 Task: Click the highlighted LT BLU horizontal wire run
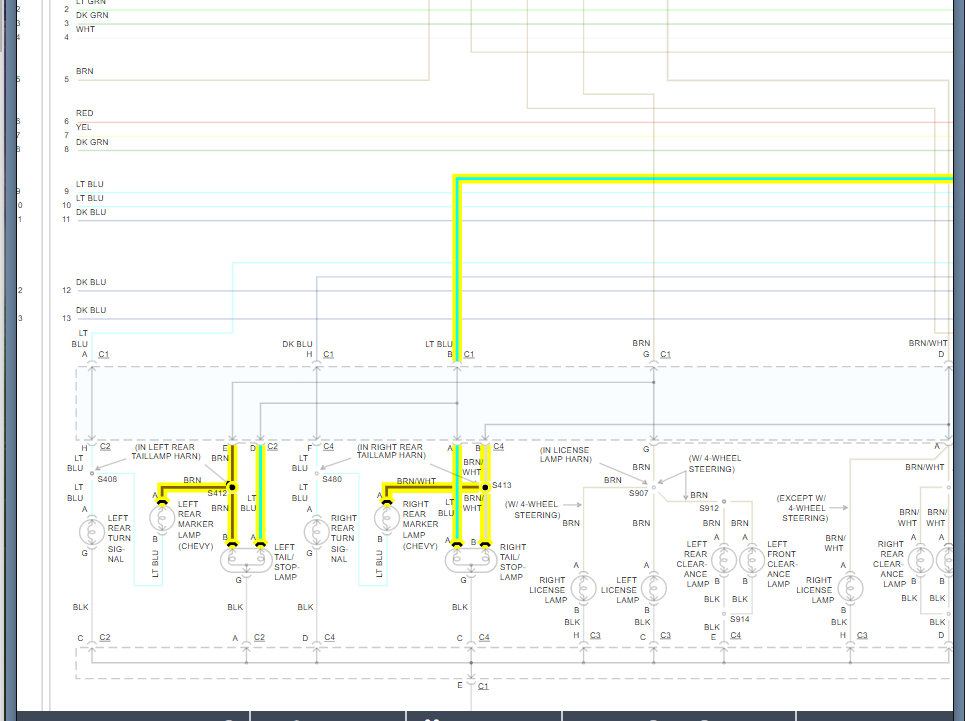click(705, 179)
